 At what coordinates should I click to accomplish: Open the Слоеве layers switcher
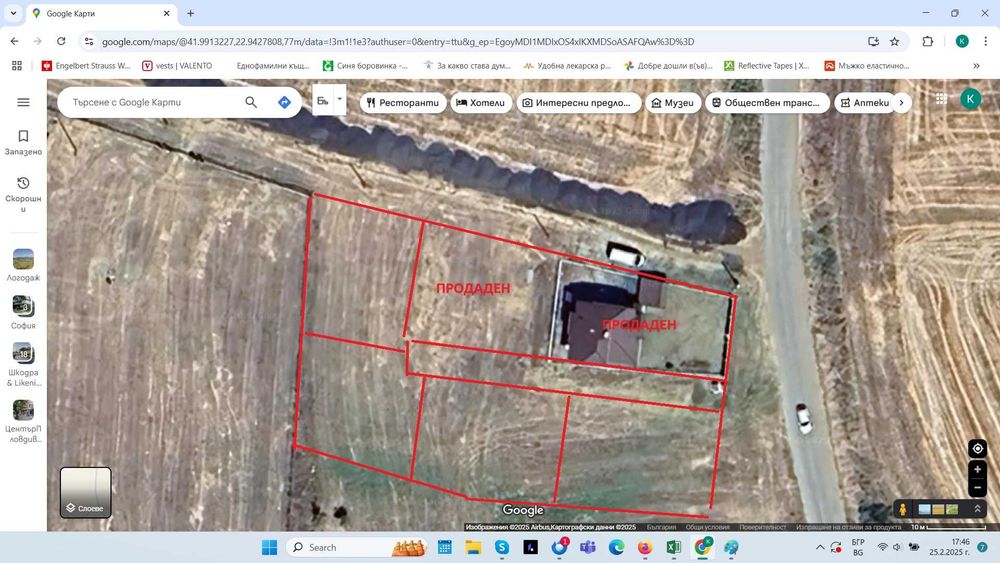coord(85,492)
